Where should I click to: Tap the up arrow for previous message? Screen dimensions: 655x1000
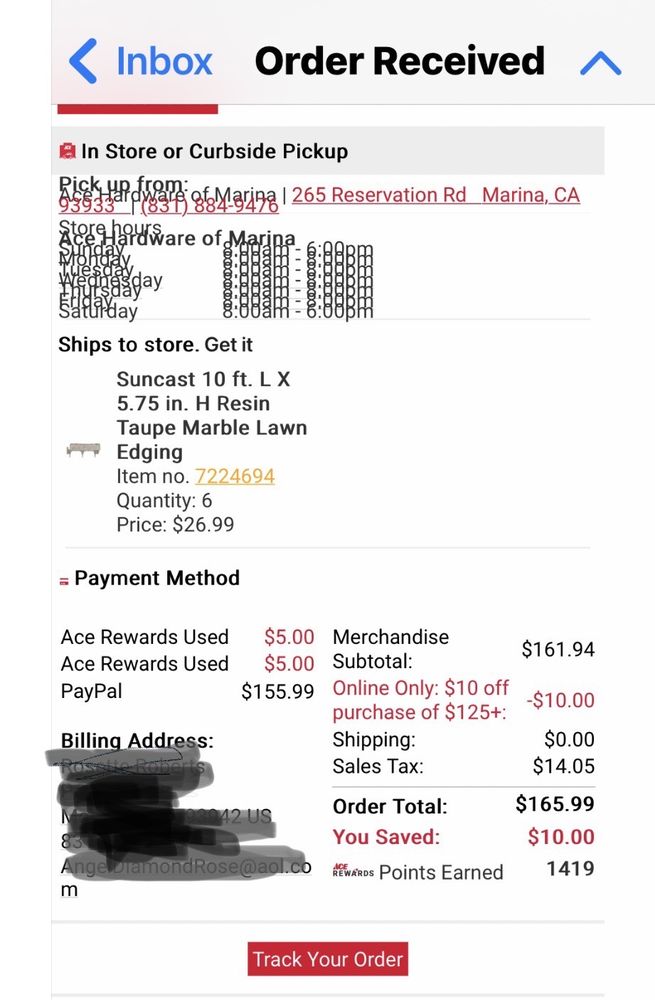[600, 63]
